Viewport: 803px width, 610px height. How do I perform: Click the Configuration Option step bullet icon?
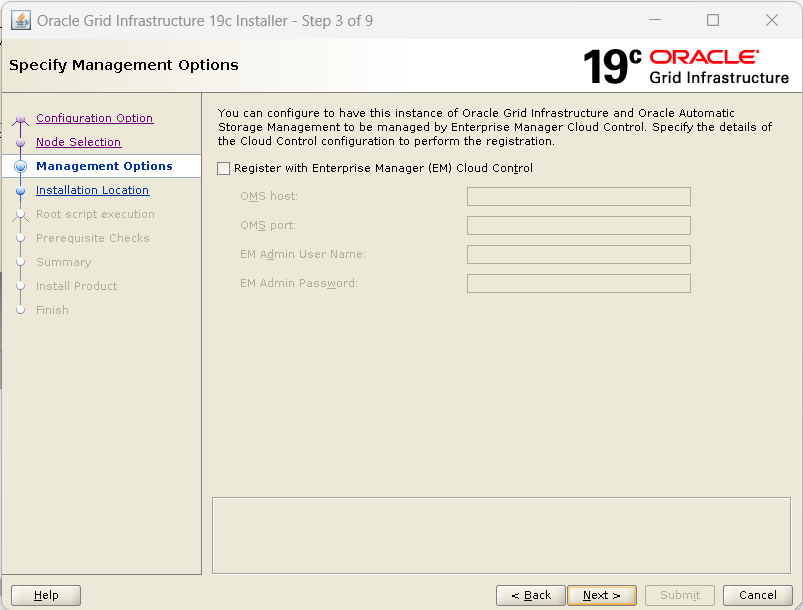pyautogui.click(x=20, y=119)
